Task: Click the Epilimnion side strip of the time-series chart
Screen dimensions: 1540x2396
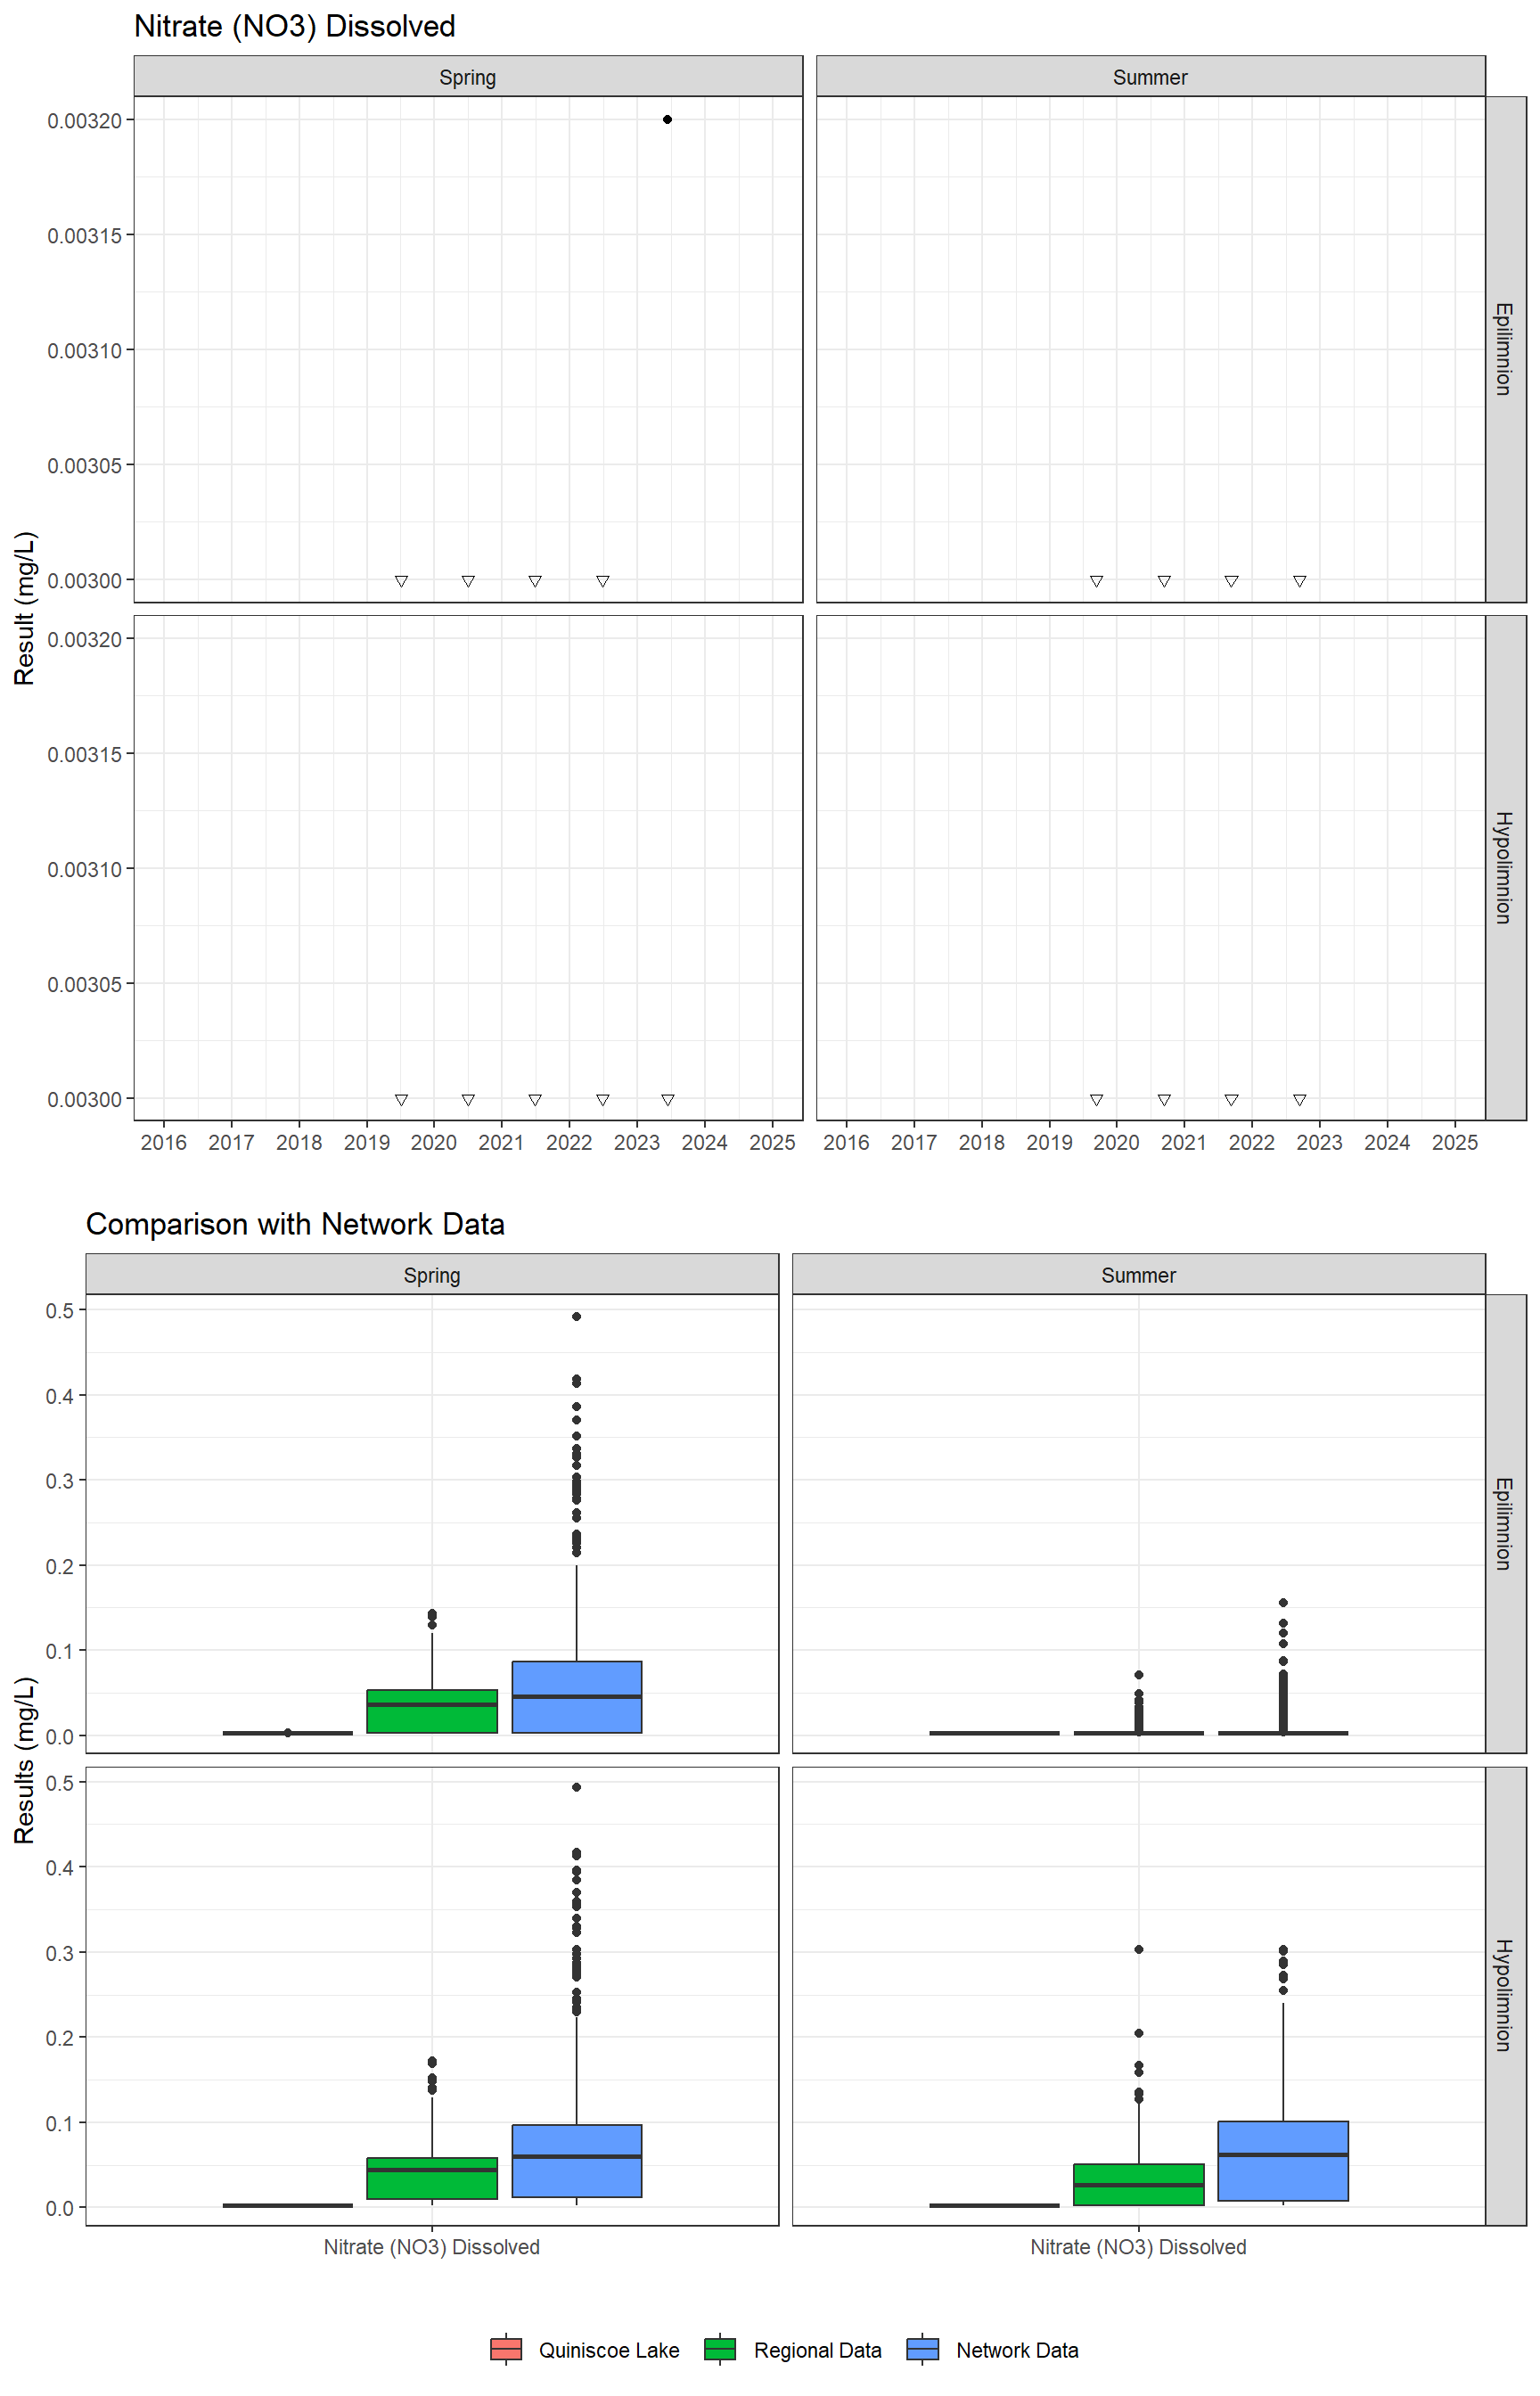Action: [1505, 349]
